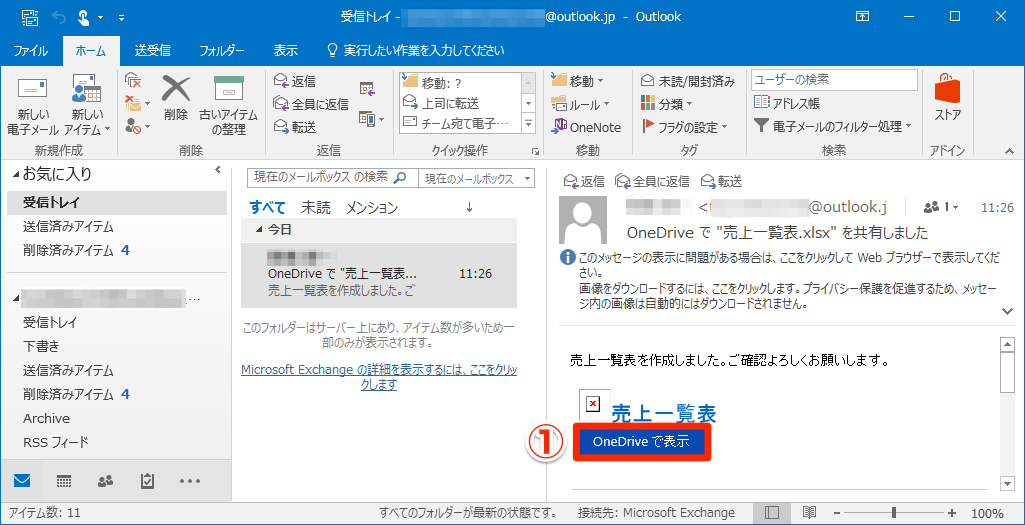The width and height of the screenshot is (1025, 525).
Task: Click the reply with meeting icon
Action: (367, 88)
